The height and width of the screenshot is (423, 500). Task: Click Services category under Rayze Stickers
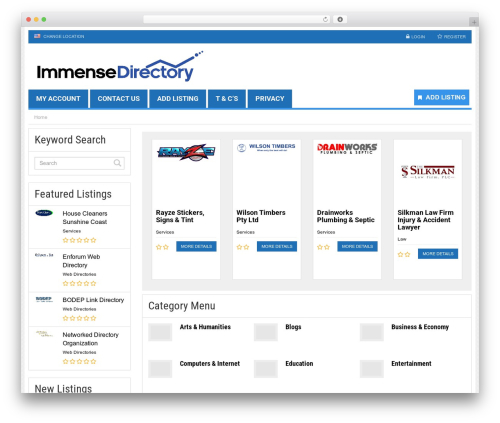(x=165, y=232)
